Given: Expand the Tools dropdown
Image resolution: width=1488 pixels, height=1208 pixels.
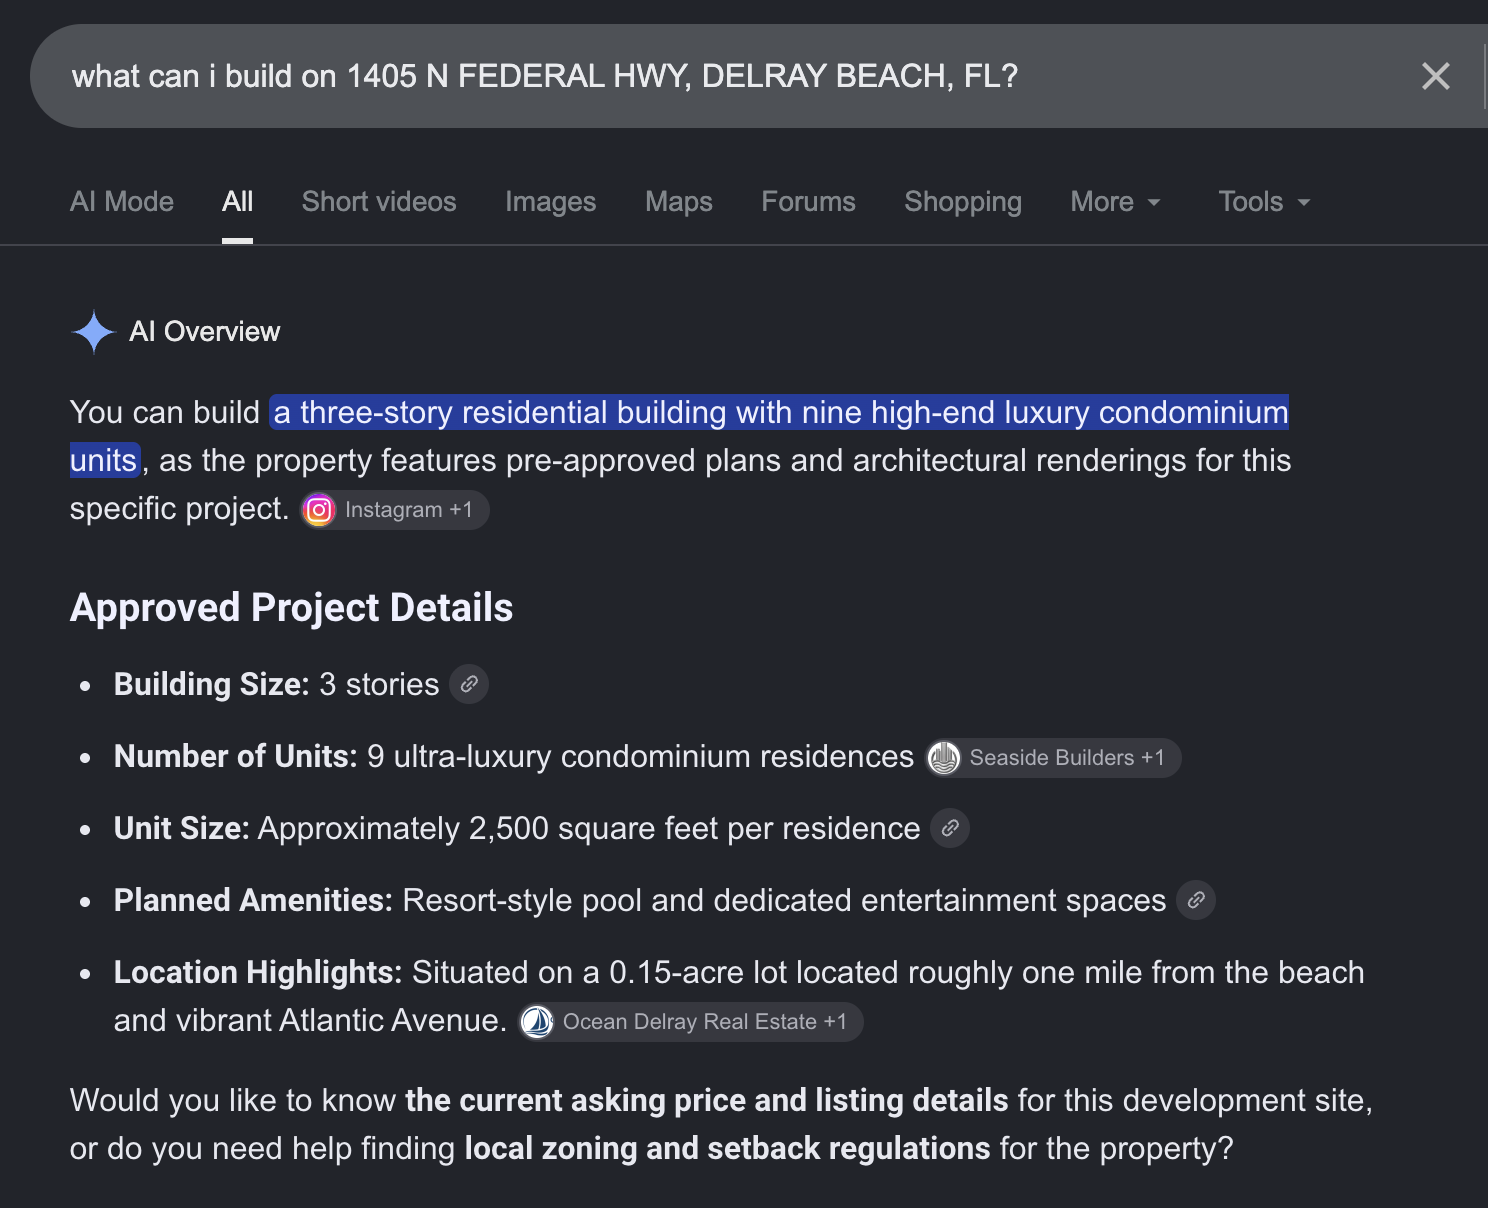Looking at the screenshot, I should 1264,202.
